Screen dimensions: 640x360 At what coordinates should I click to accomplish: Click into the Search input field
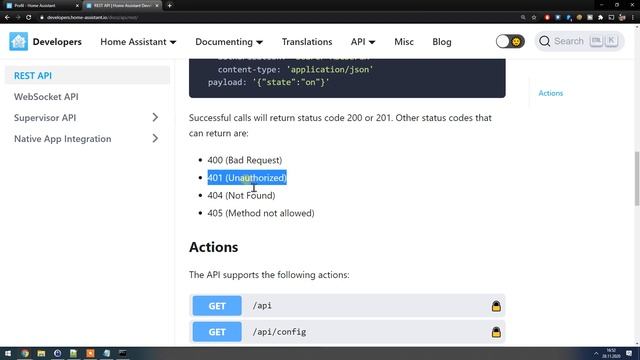pyautogui.click(x=579, y=41)
